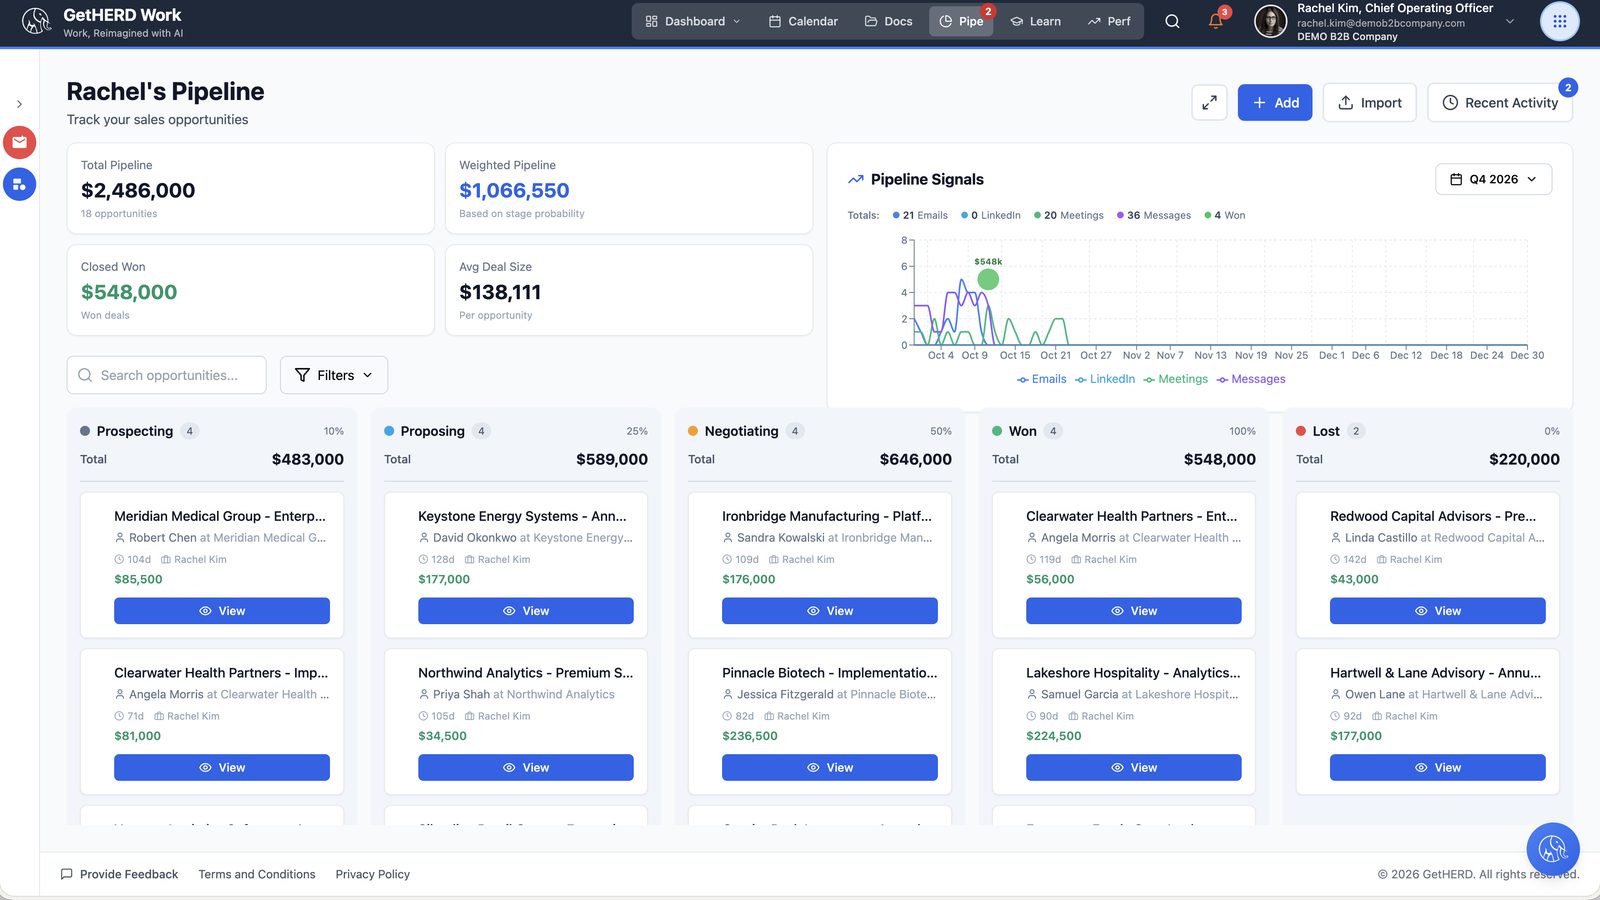Open the Filters dropdown
The width and height of the screenshot is (1600, 900).
coord(334,375)
